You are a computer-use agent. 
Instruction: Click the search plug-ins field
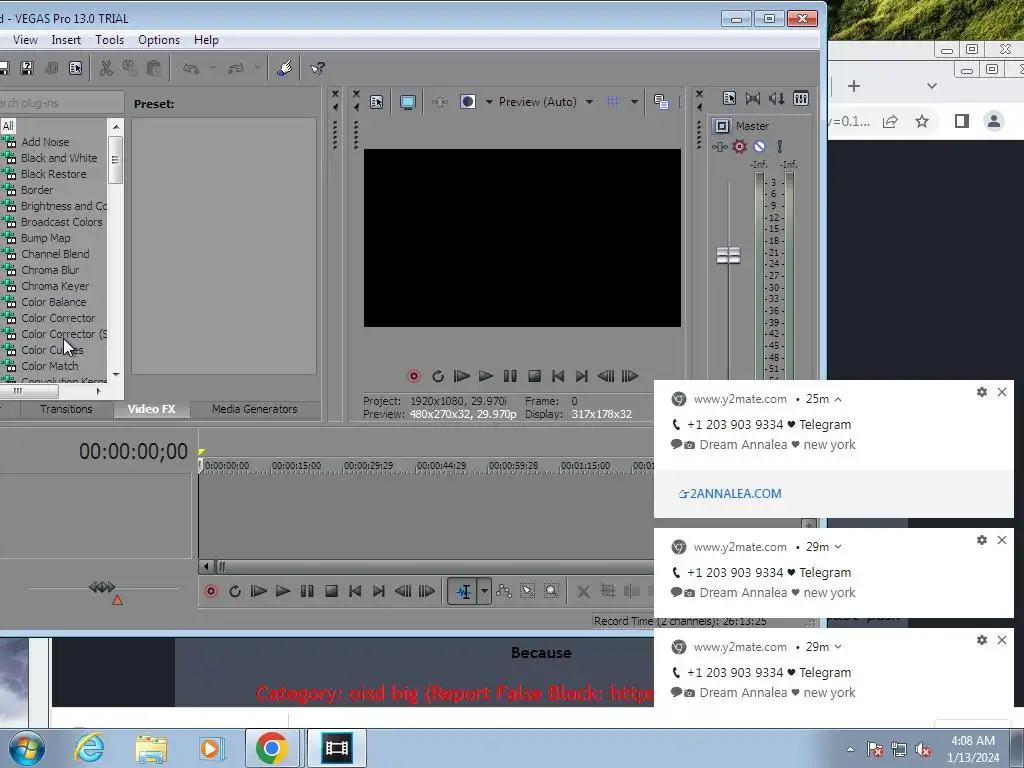61,103
